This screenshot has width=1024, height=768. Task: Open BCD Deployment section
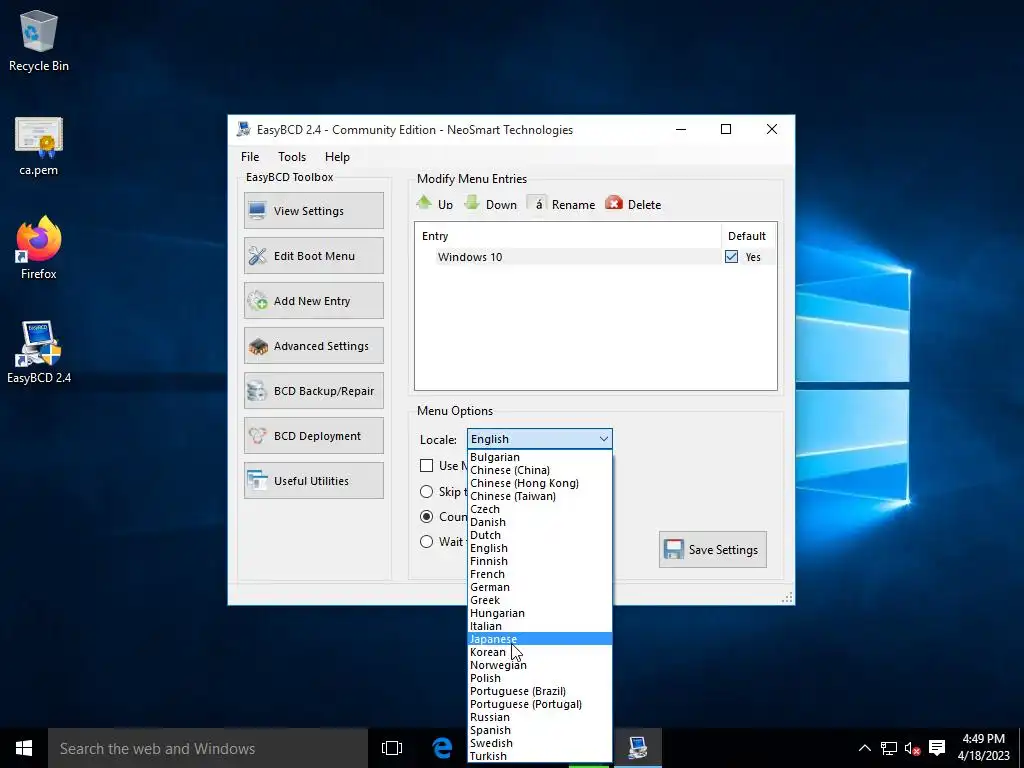coord(313,436)
